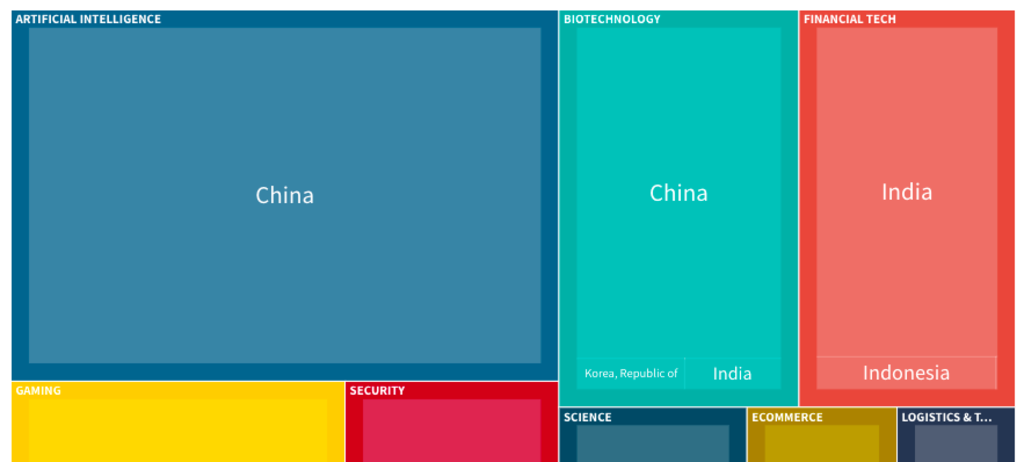Select the inner block under Science

pos(653,444)
